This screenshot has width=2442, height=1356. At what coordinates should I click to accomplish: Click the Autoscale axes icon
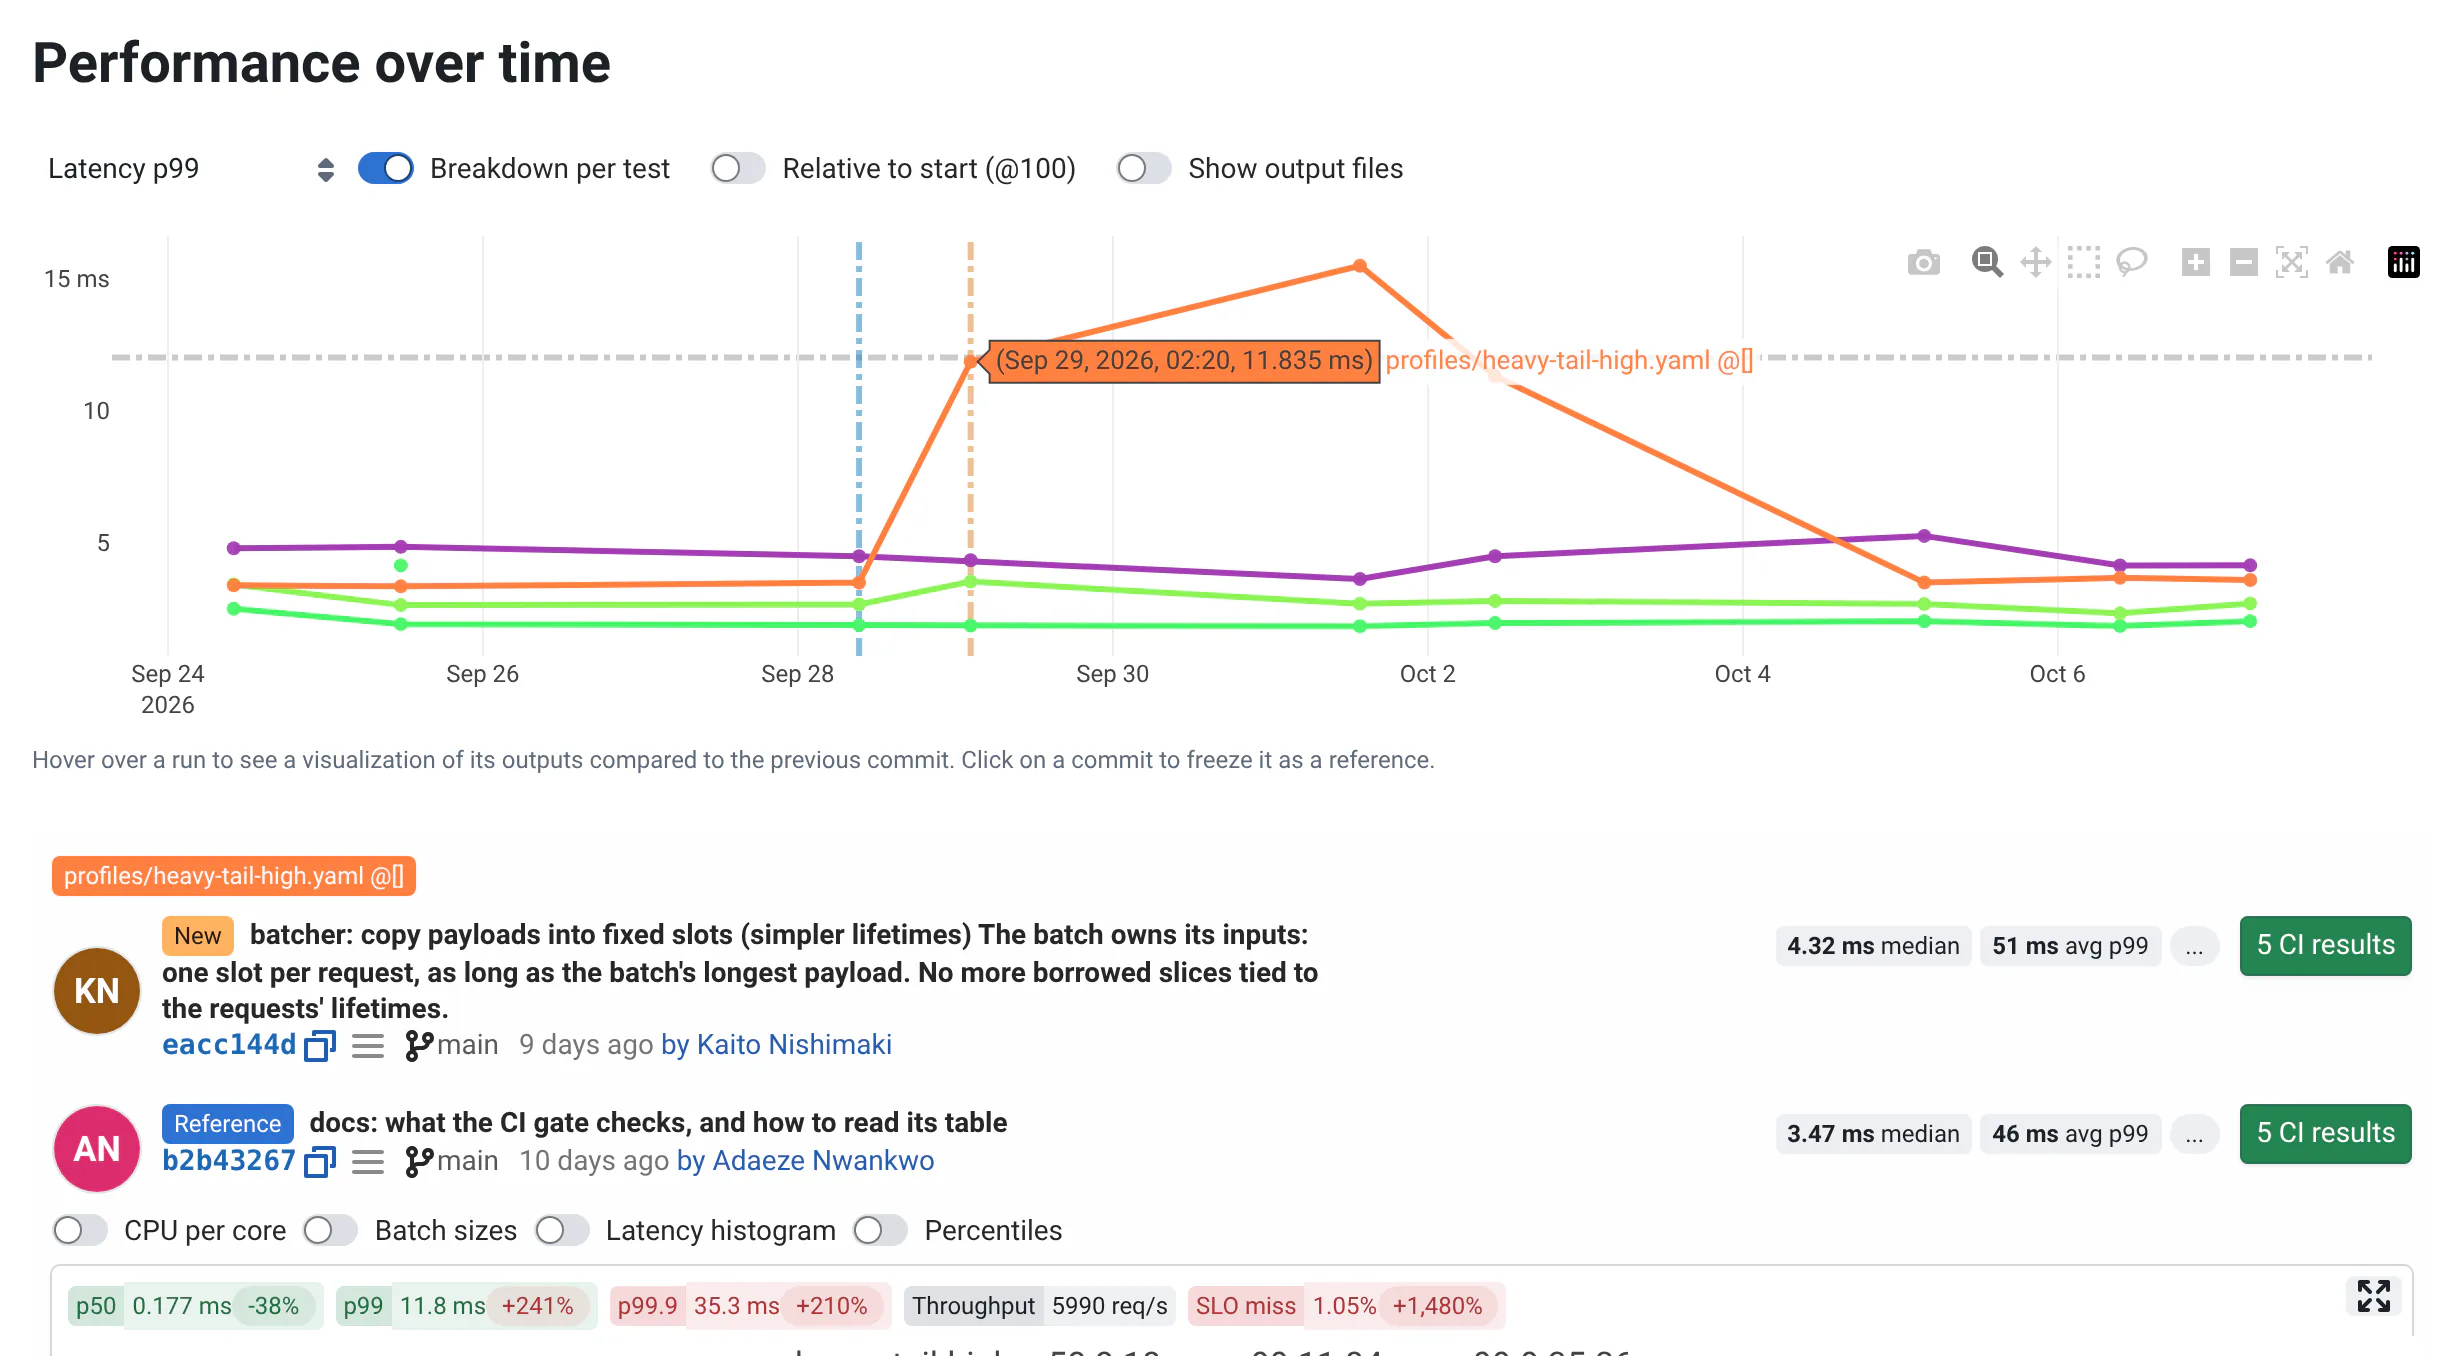click(2291, 263)
